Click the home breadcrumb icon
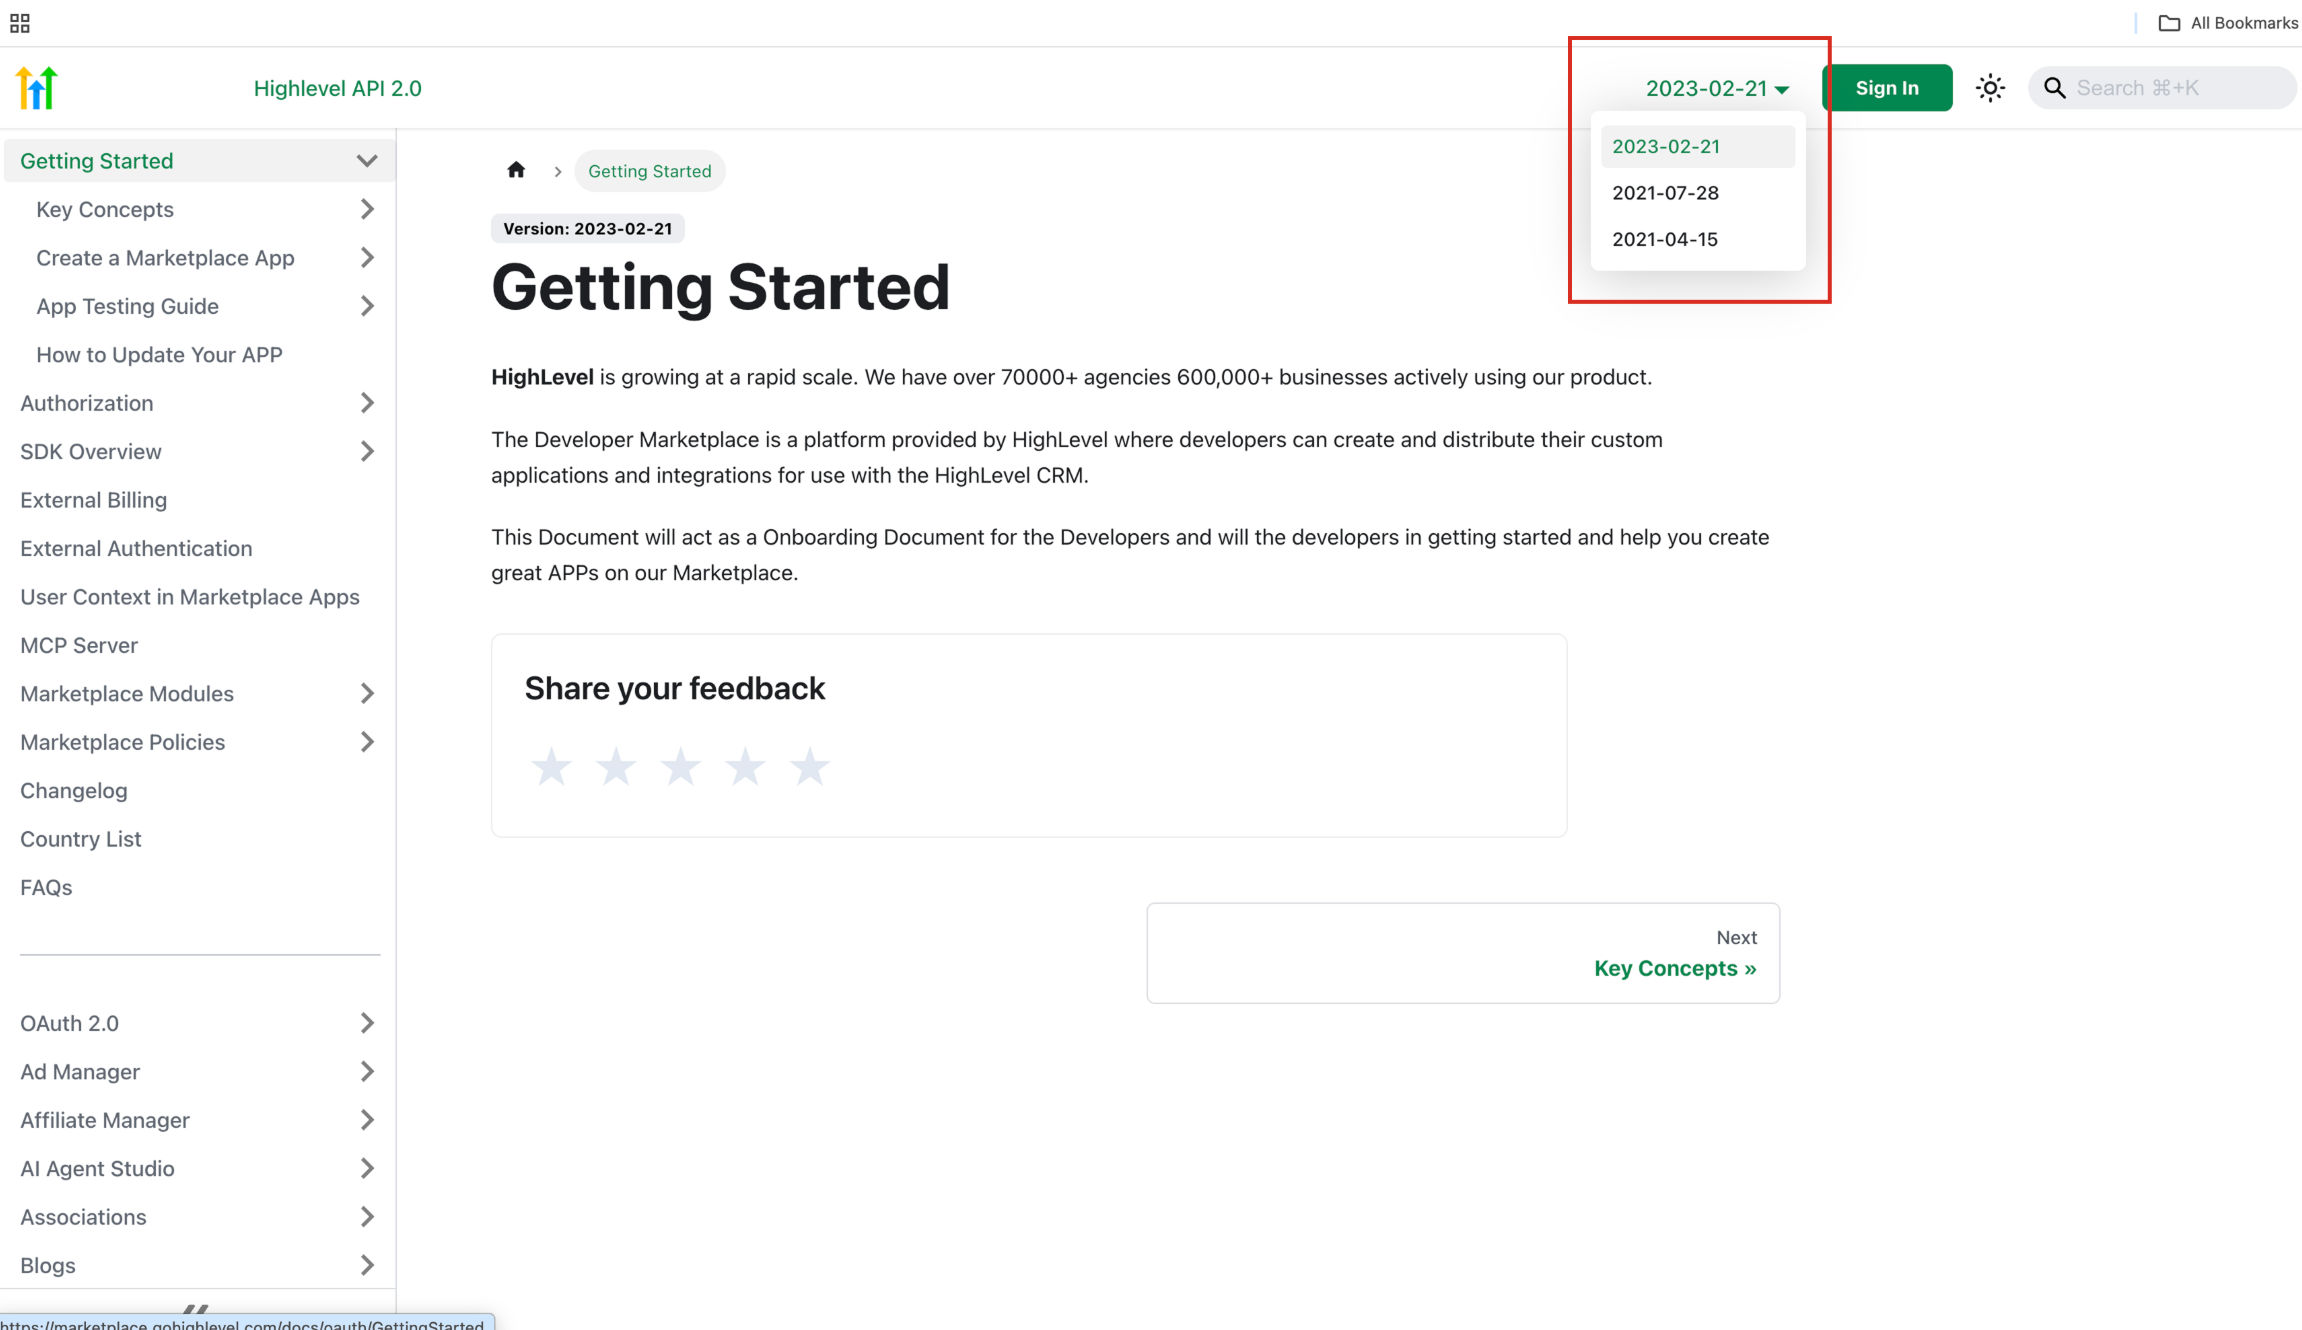Viewport: 2302px width, 1330px height. 516,170
